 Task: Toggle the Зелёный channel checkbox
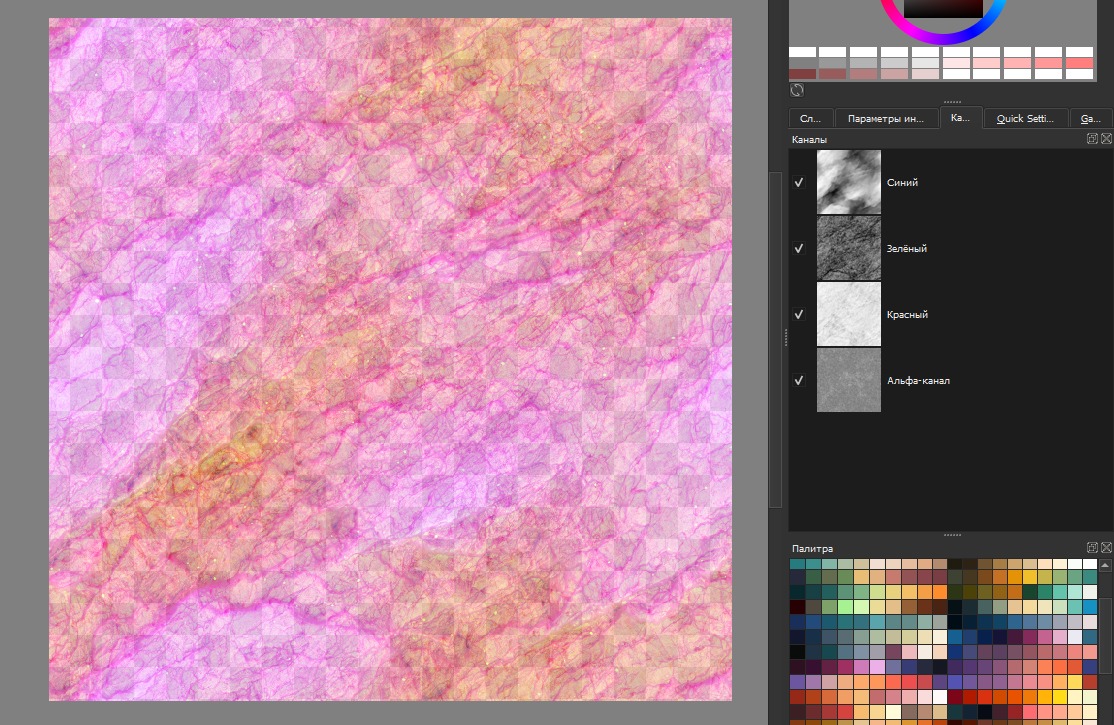pyautogui.click(x=799, y=248)
